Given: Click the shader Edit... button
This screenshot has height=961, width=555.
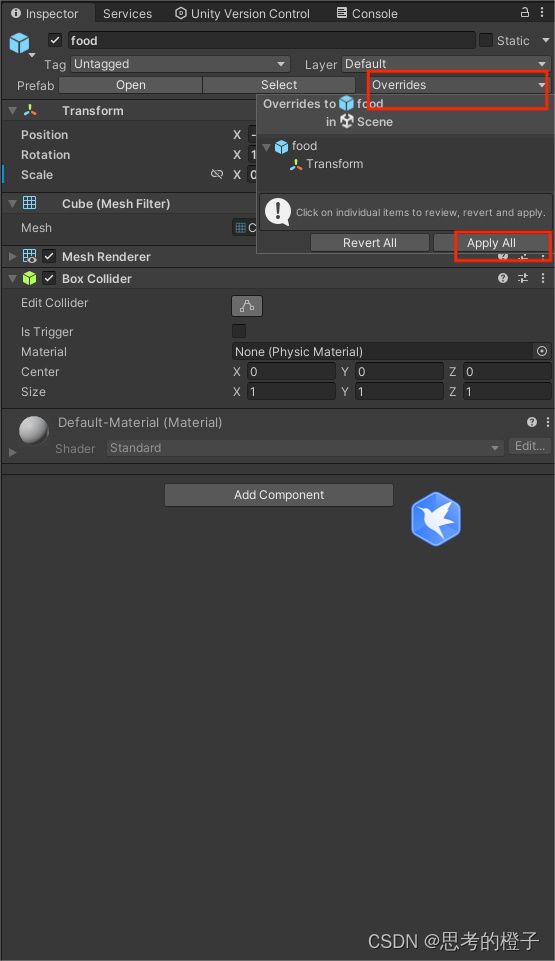Looking at the screenshot, I should tap(530, 446).
